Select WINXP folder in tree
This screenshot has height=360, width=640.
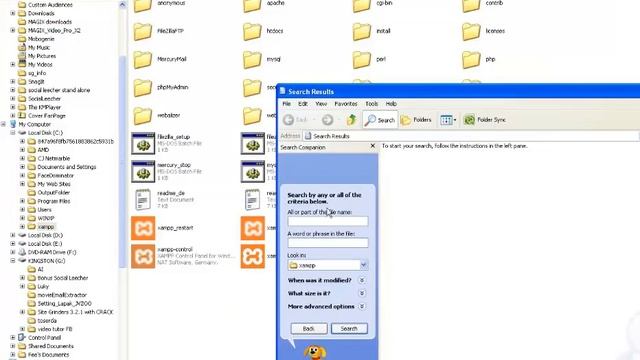point(46,218)
